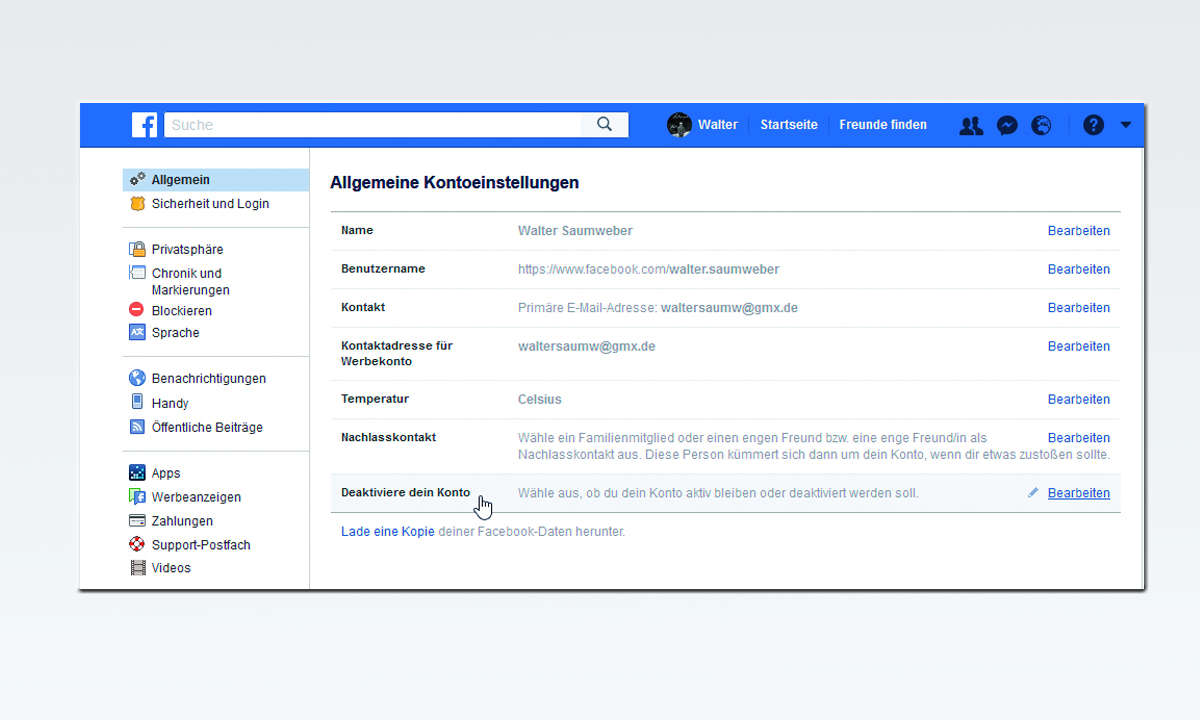This screenshot has width=1200, height=720.
Task: Click the name value Walter Saumweber
Action: pos(575,231)
